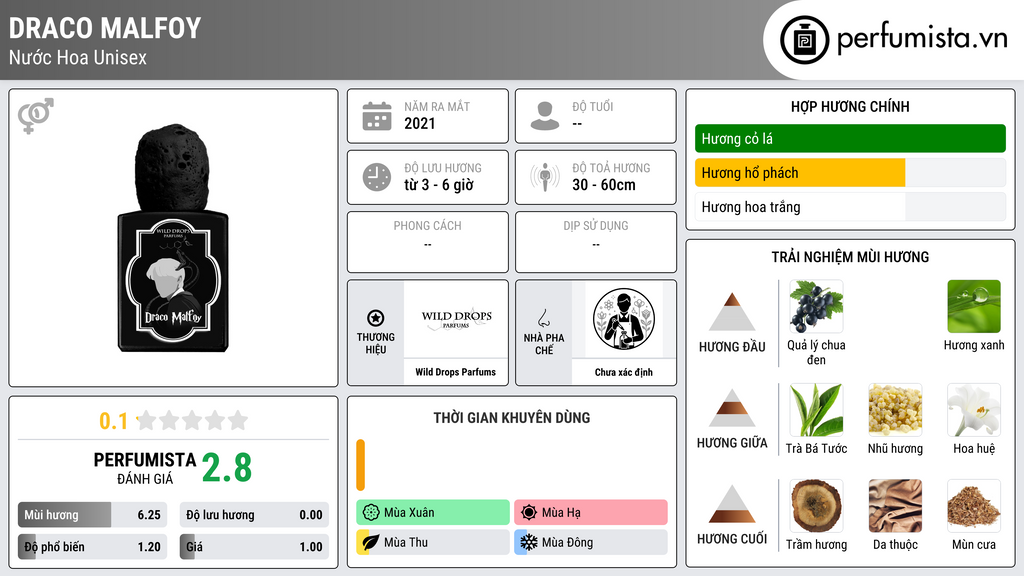This screenshot has width=1024, height=576.
Task: Open the Nhũ hương note image
Action: 895,410
